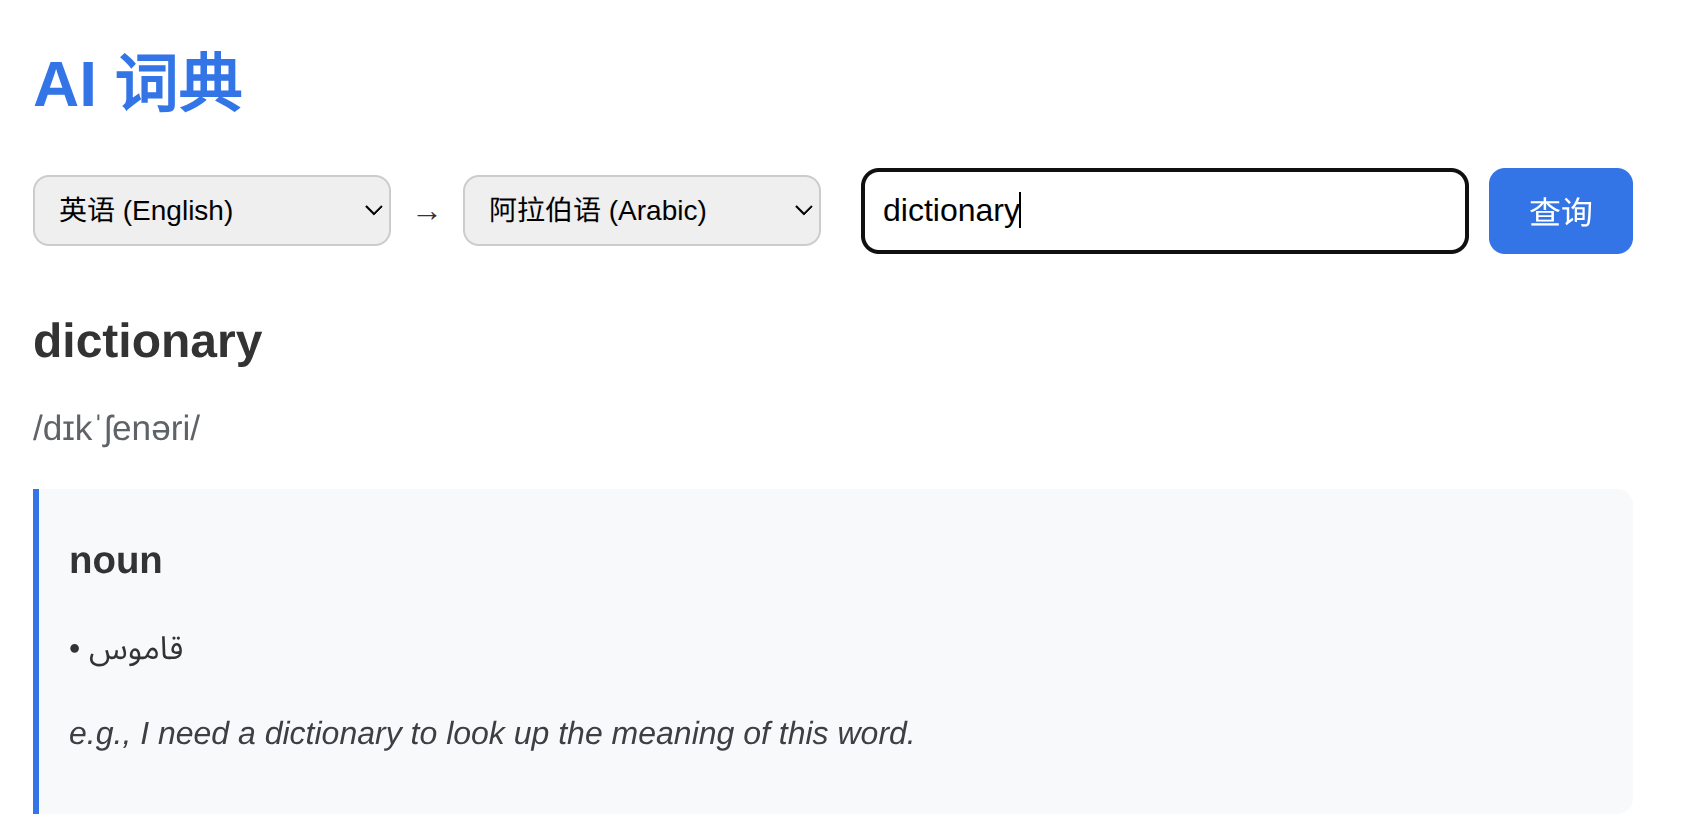Click the 'noun' part-of-speech heading
Viewport: 1701px width, 839px height.
coord(115,560)
